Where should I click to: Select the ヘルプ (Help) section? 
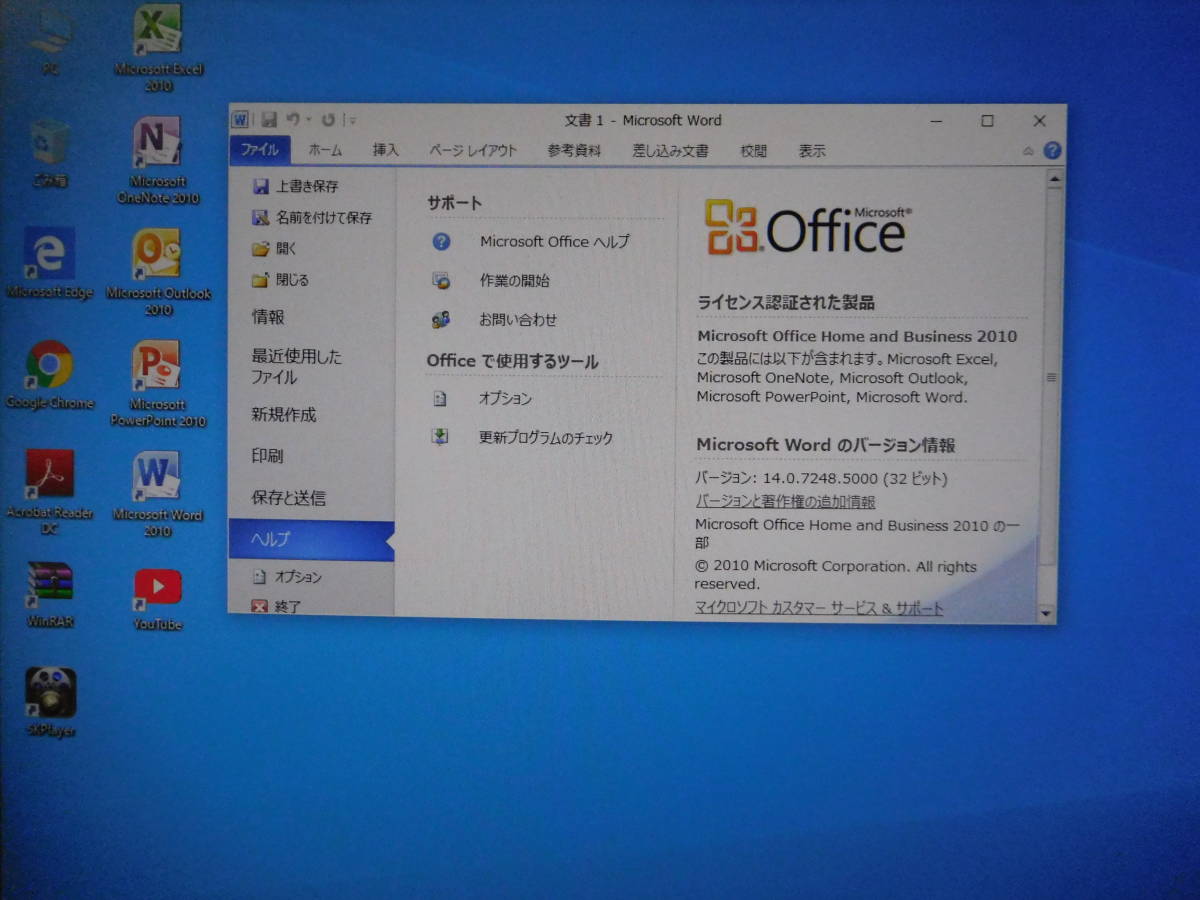pos(311,540)
